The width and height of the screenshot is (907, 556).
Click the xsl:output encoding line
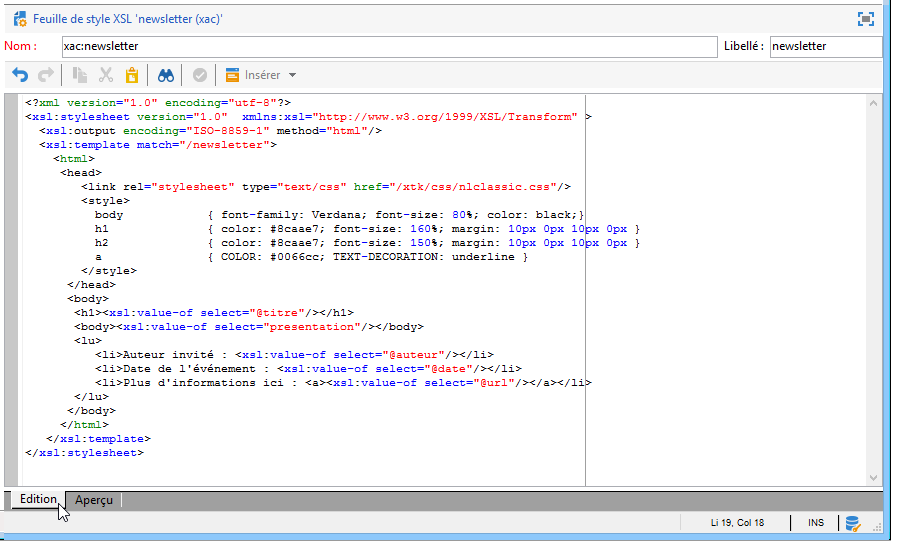[210, 131]
